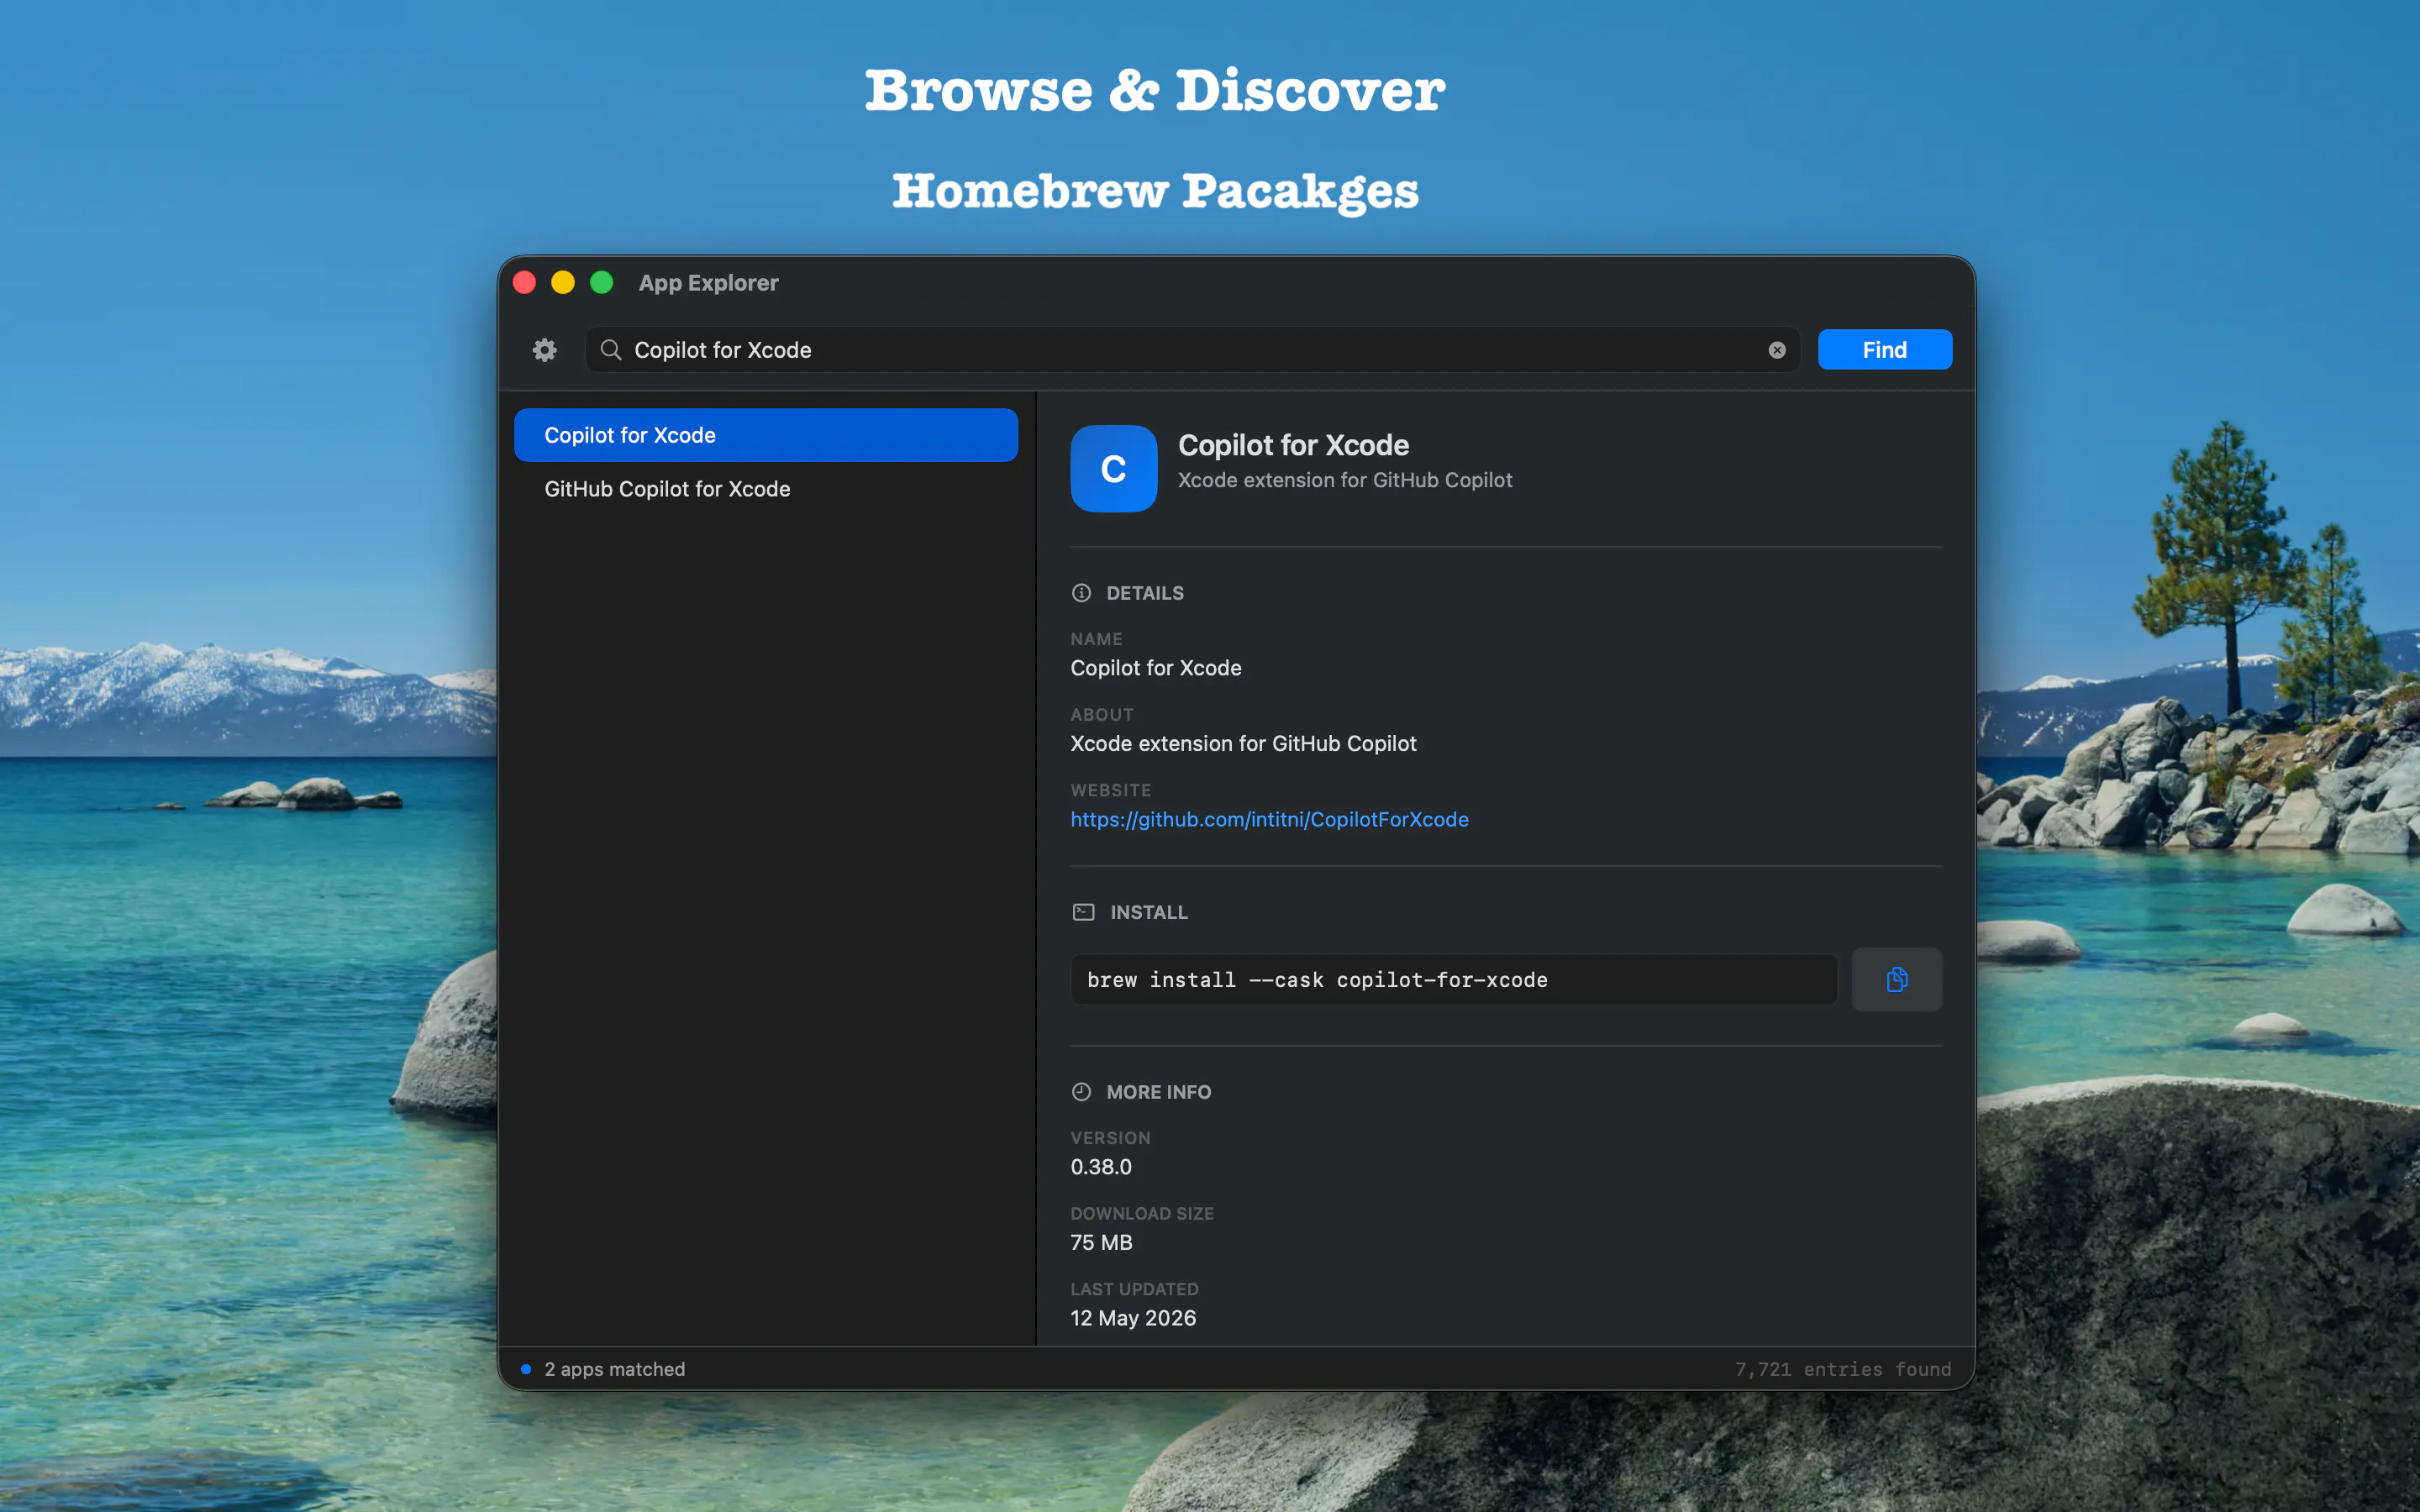2420x1512 pixels.
Task: Select GitHub Copilot for Xcode result
Action: coord(766,489)
